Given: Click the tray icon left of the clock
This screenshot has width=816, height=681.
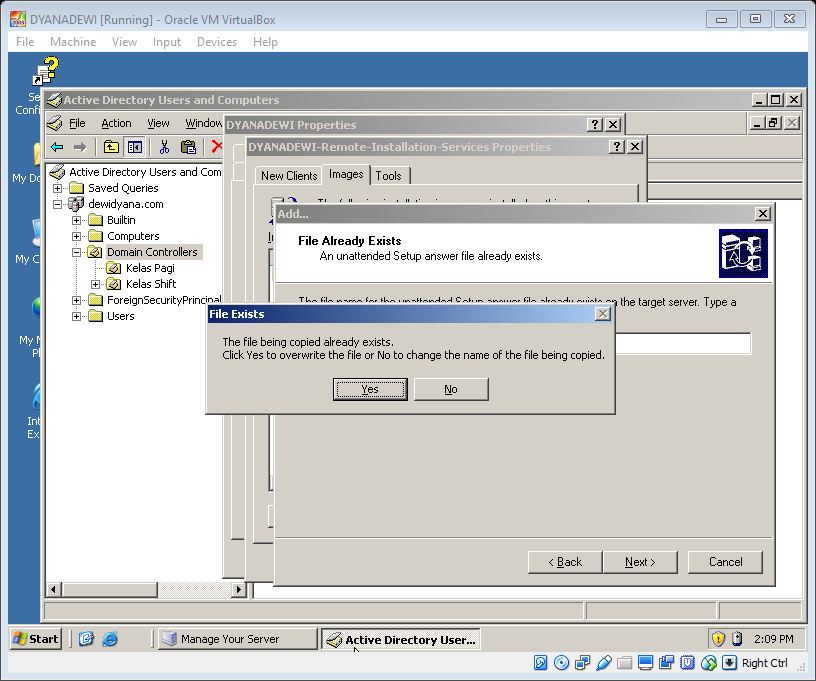Looking at the screenshot, I should (x=737, y=639).
